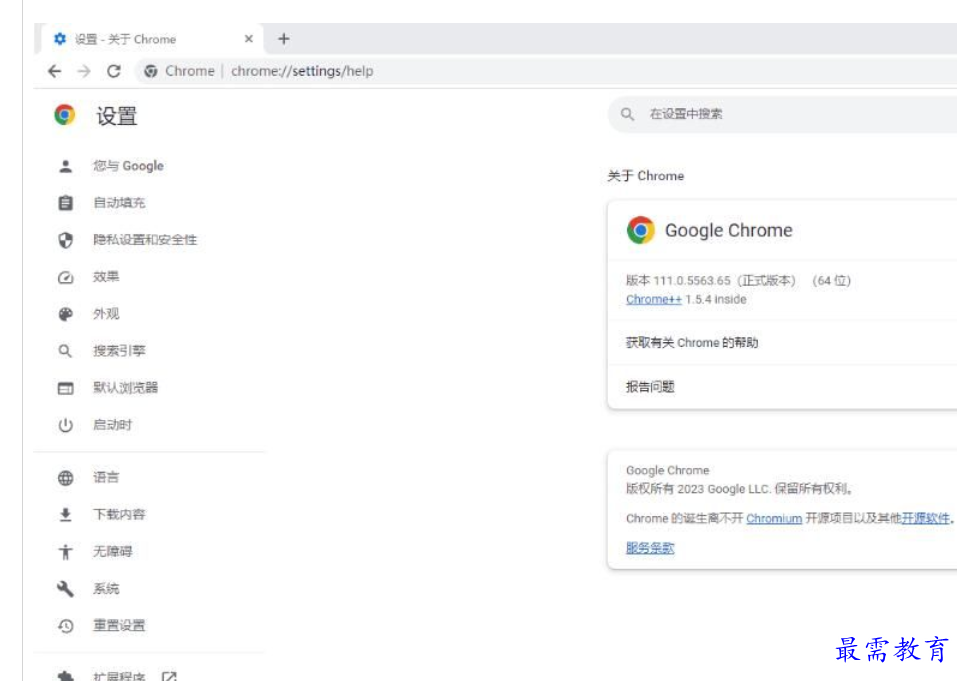Click the magnifier icon for 搜索引擎
The width and height of the screenshot is (957, 681).
[65, 351]
